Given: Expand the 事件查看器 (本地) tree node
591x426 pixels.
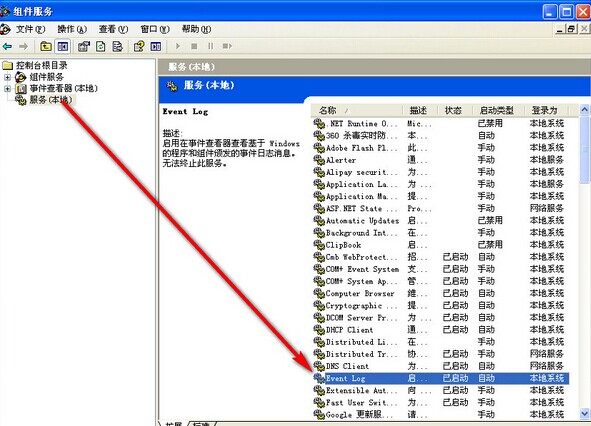Looking at the screenshot, I should (7, 89).
